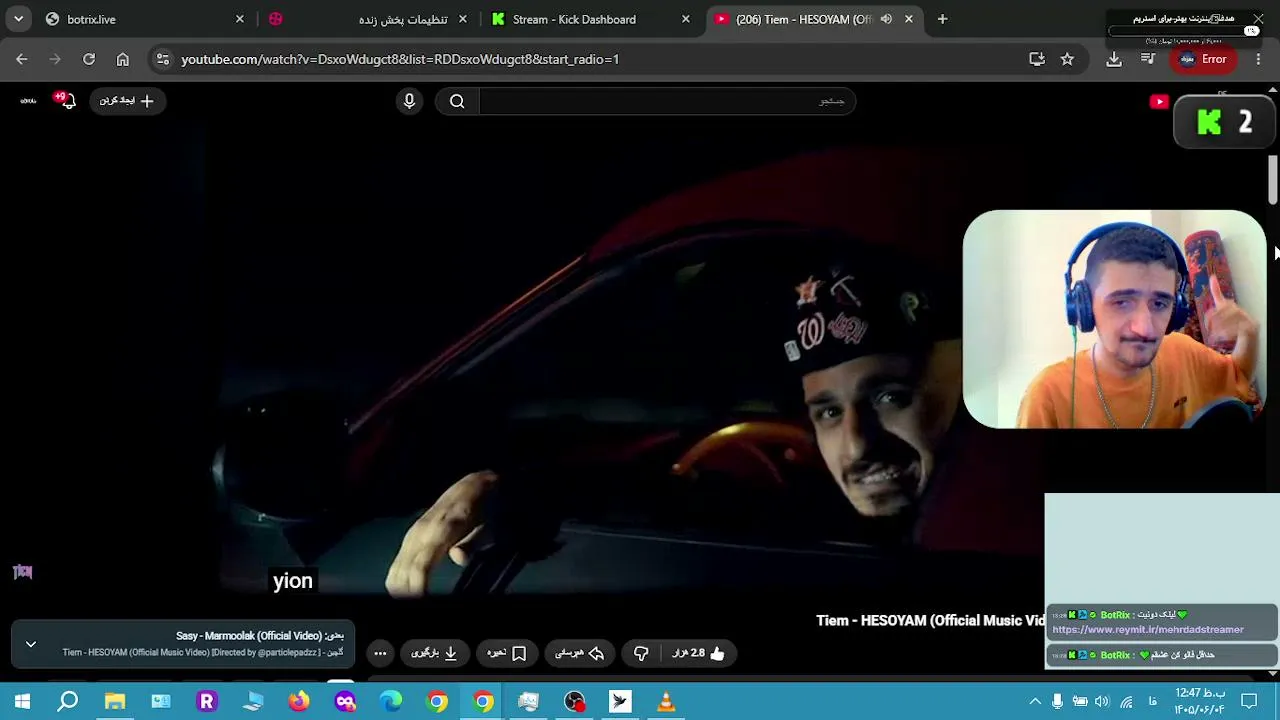Open more actions three-dot menu
The height and width of the screenshot is (720, 1280).
click(x=380, y=653)
